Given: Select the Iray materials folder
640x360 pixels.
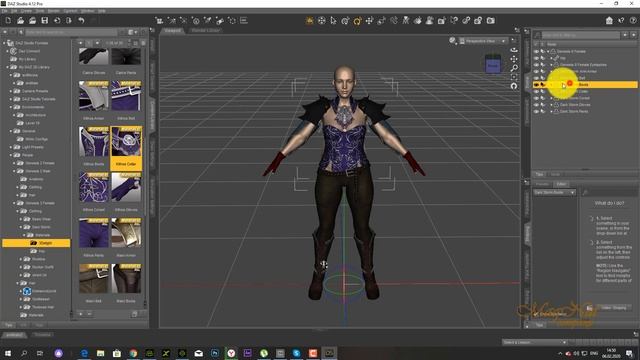Looking at the screenshot, I should [x=41, y=251].
